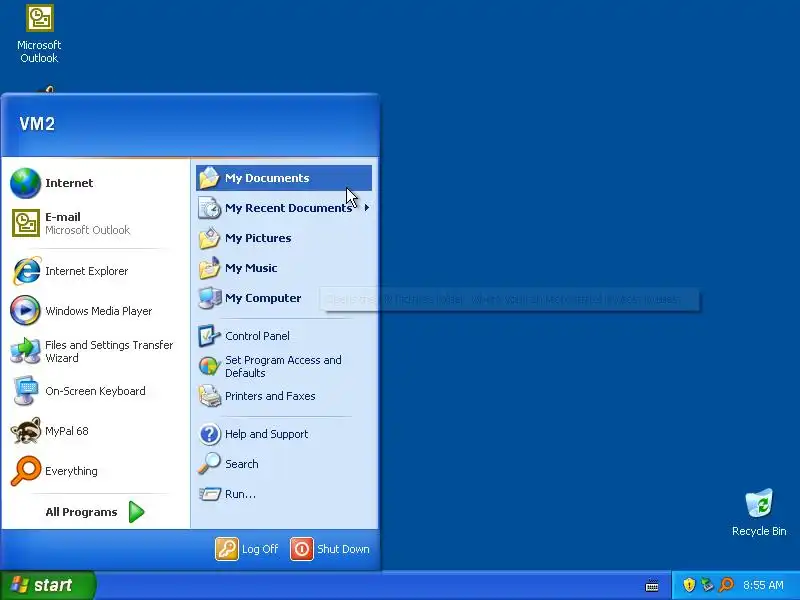Open the Control Panel icon

[209, 336]
